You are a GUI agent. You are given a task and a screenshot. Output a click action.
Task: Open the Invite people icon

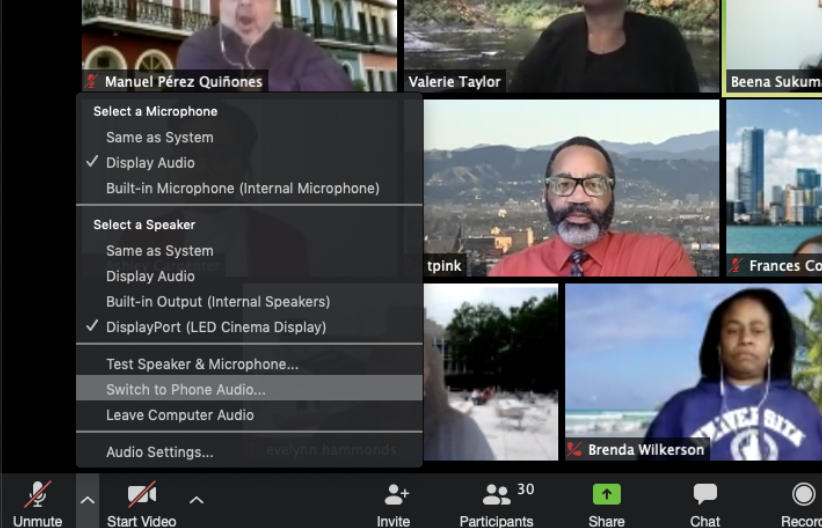(x=396, y=494)
